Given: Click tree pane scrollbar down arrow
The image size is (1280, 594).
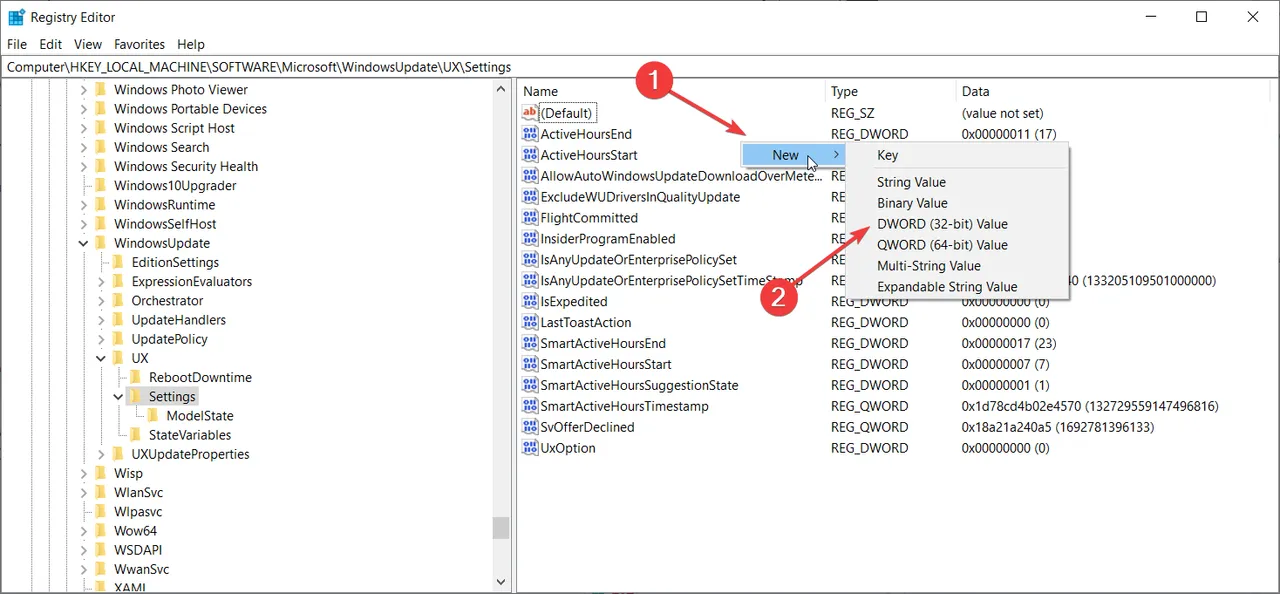Looking at the screenshot, I should pos(501,581).
